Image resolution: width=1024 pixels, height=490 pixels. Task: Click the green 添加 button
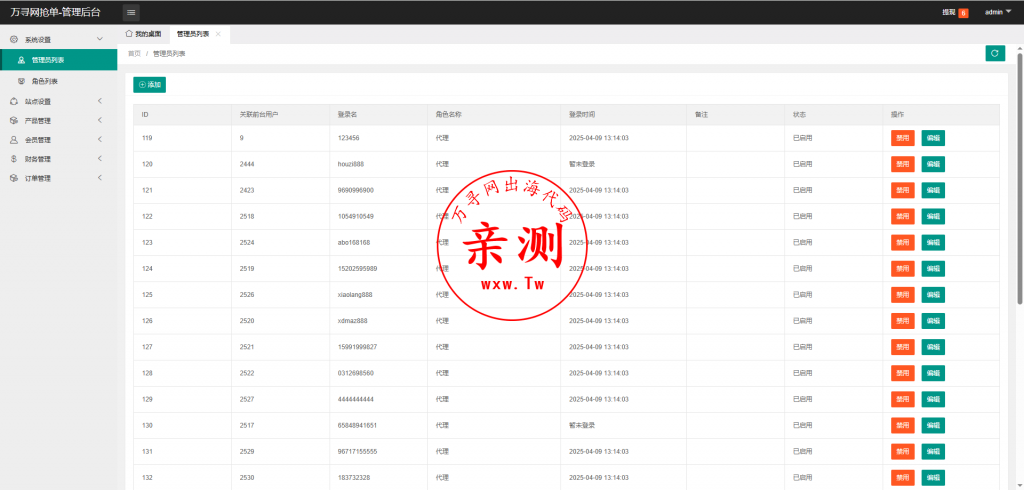pyautogui.click(x=150, y=85)
